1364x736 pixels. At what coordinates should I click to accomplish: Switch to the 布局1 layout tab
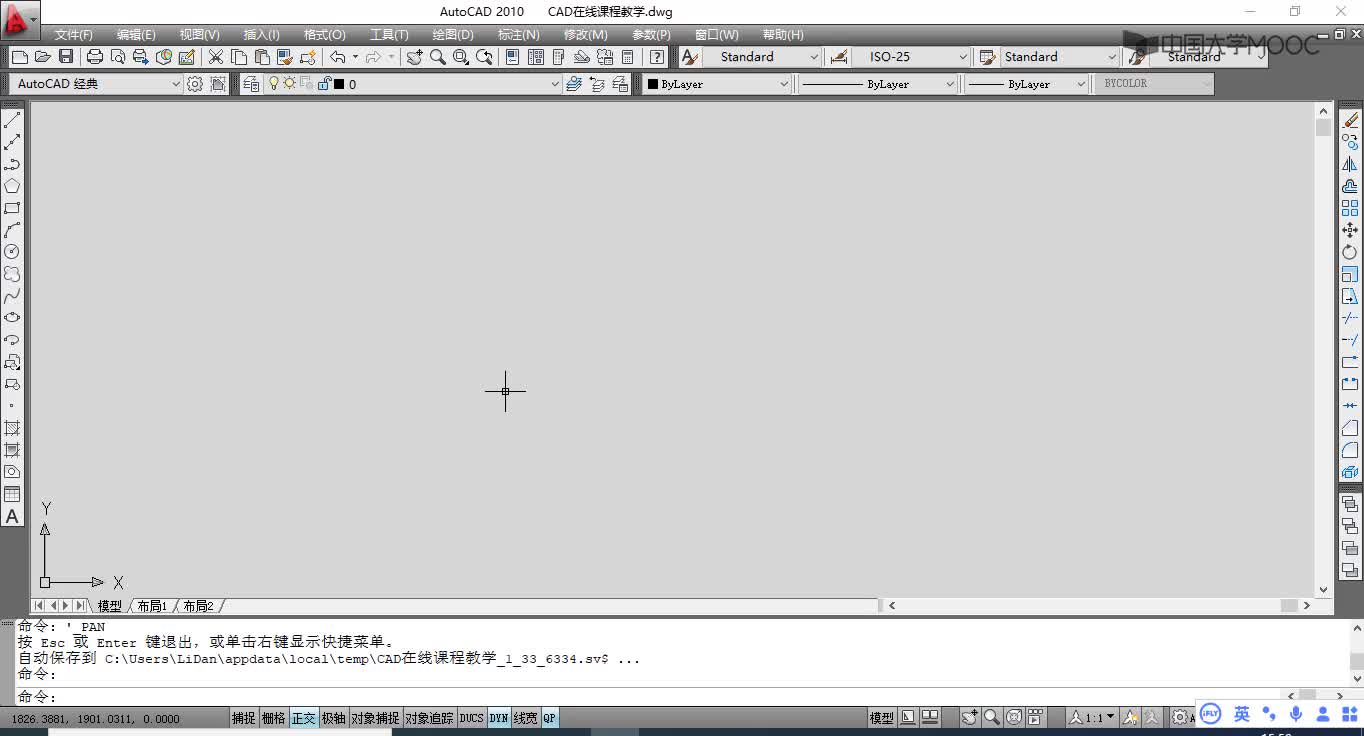click(x=152, y=606)
